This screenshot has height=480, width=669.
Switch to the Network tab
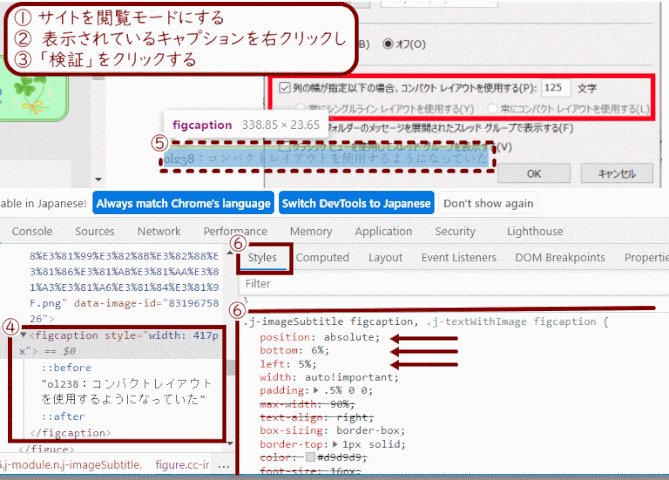(159, 231)
